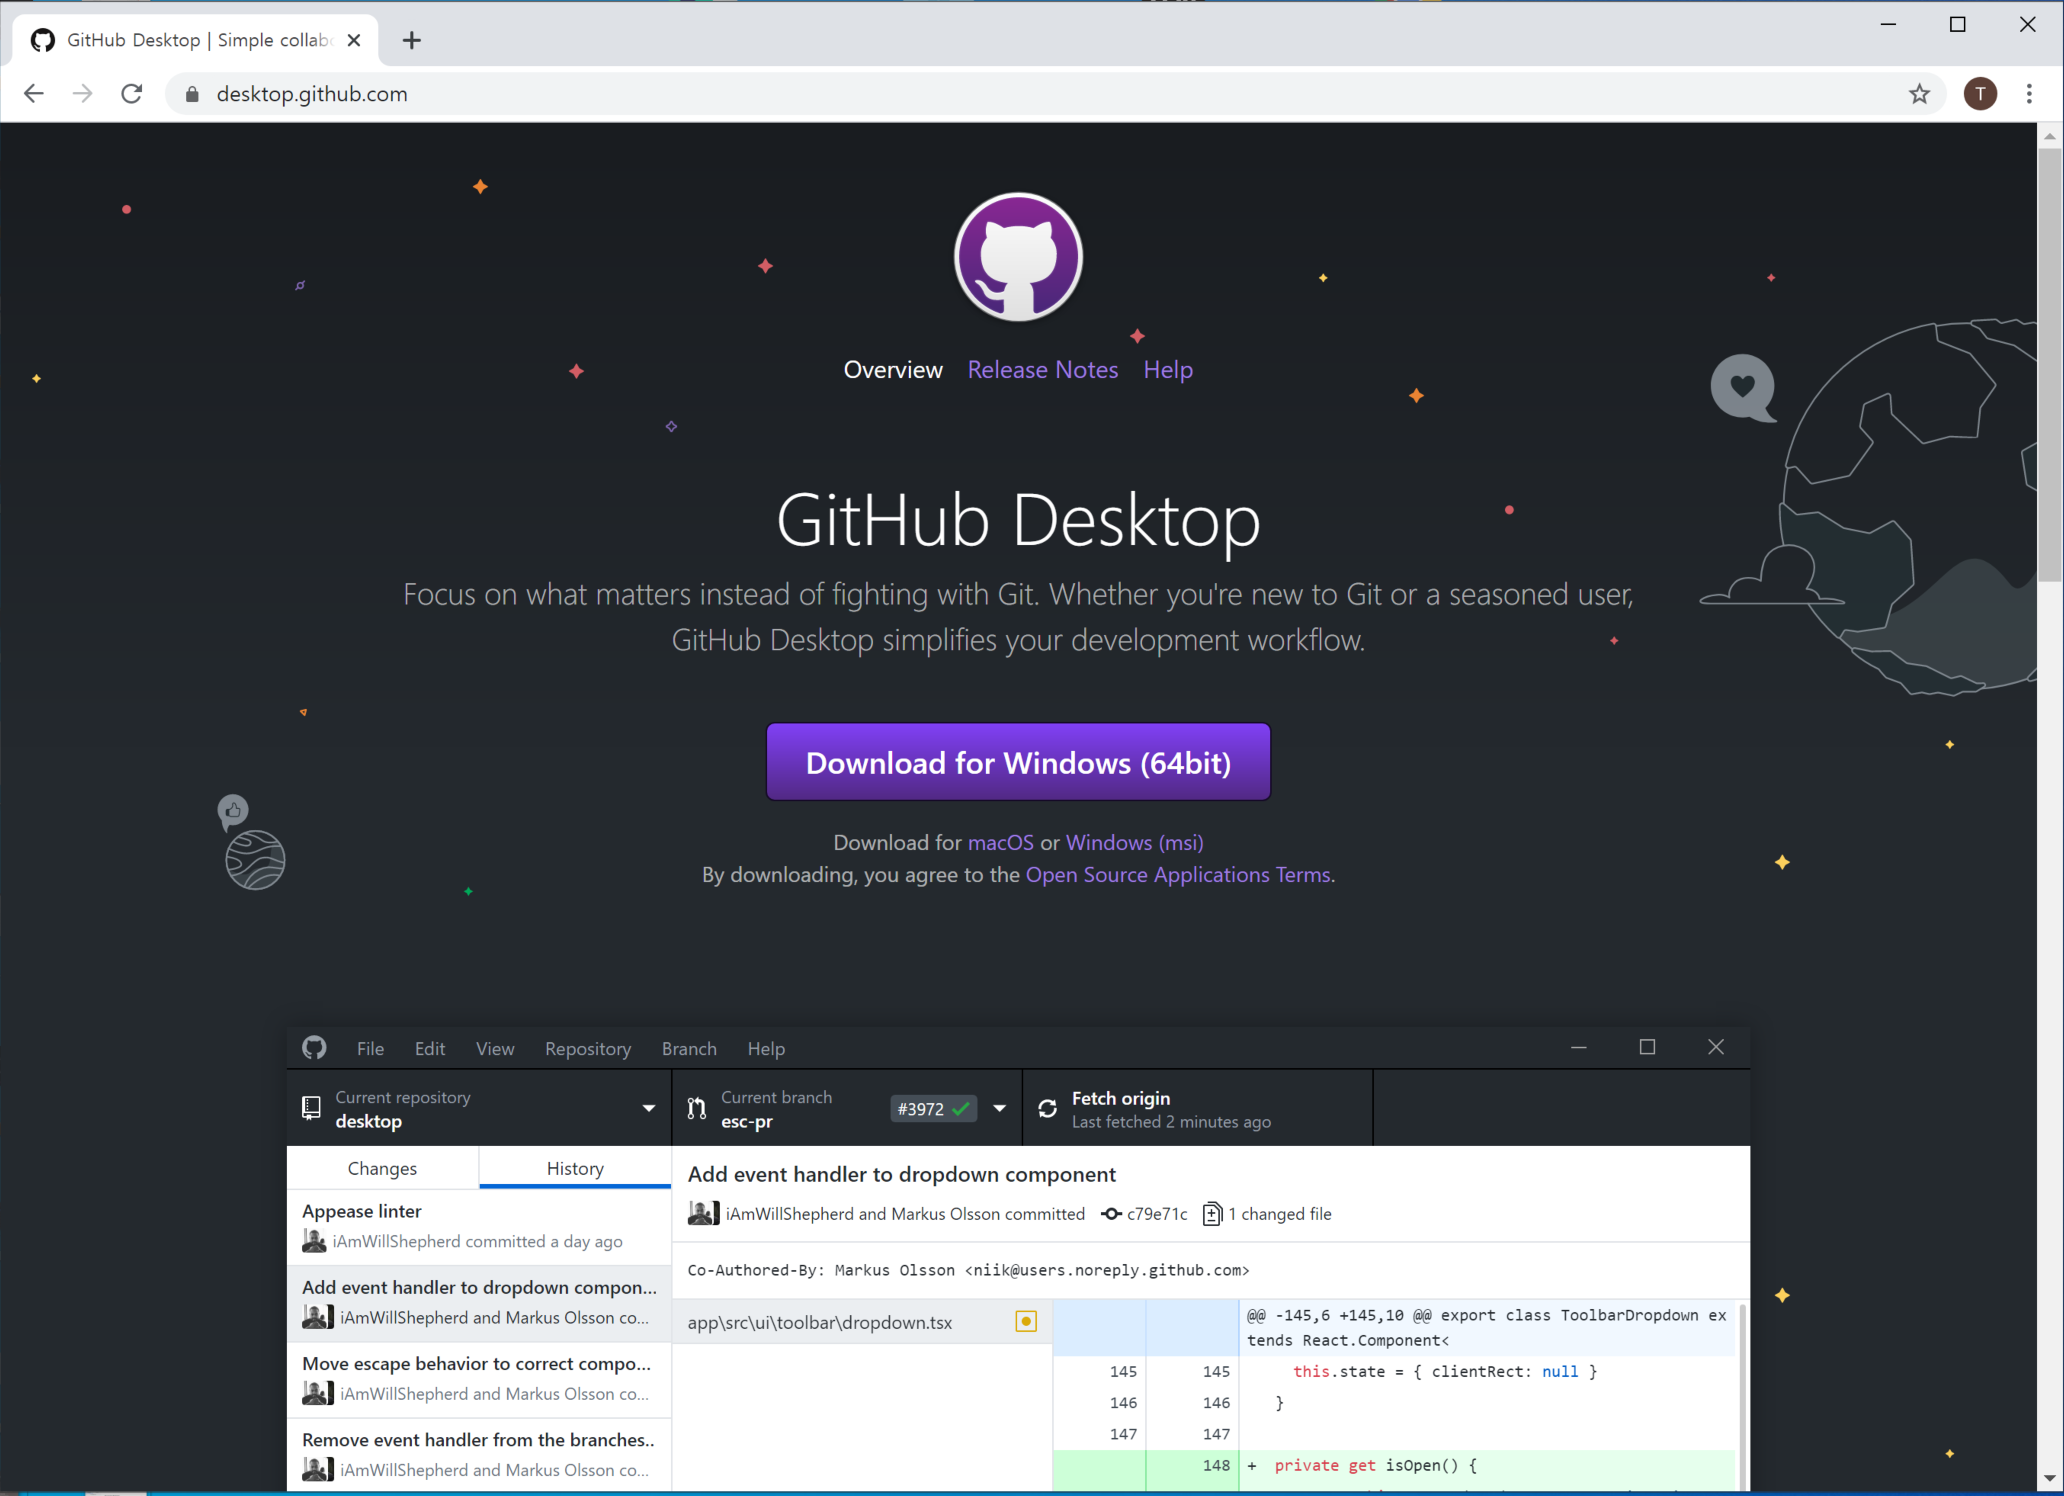
Task: Open Chrome's three-dot menu
Action: [x=2029, y=94]
